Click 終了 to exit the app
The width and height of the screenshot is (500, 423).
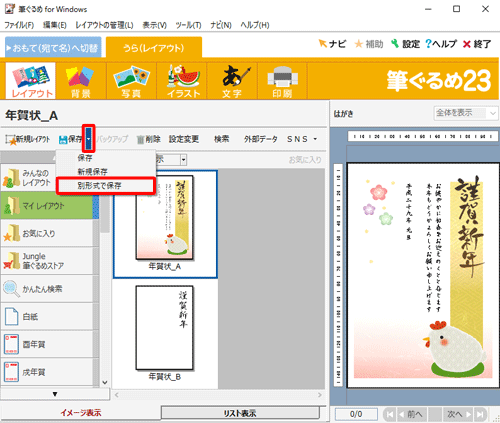point(477,44)
